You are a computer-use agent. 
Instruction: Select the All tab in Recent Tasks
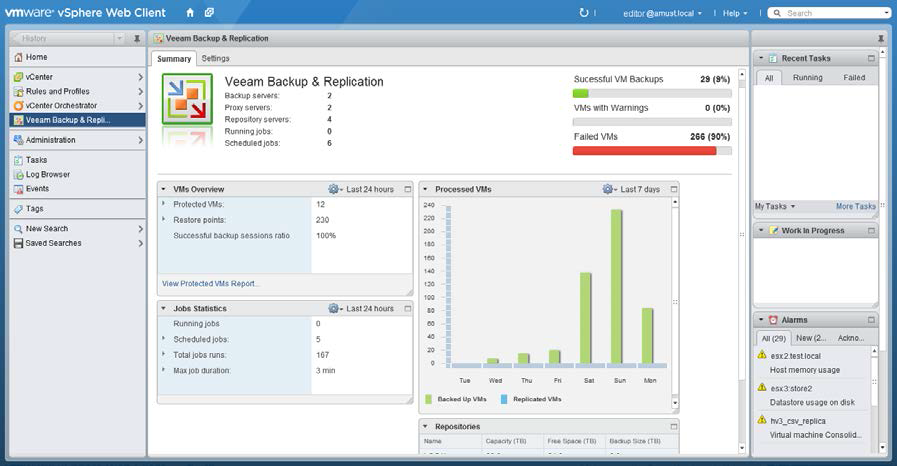(x=769, y=78)
